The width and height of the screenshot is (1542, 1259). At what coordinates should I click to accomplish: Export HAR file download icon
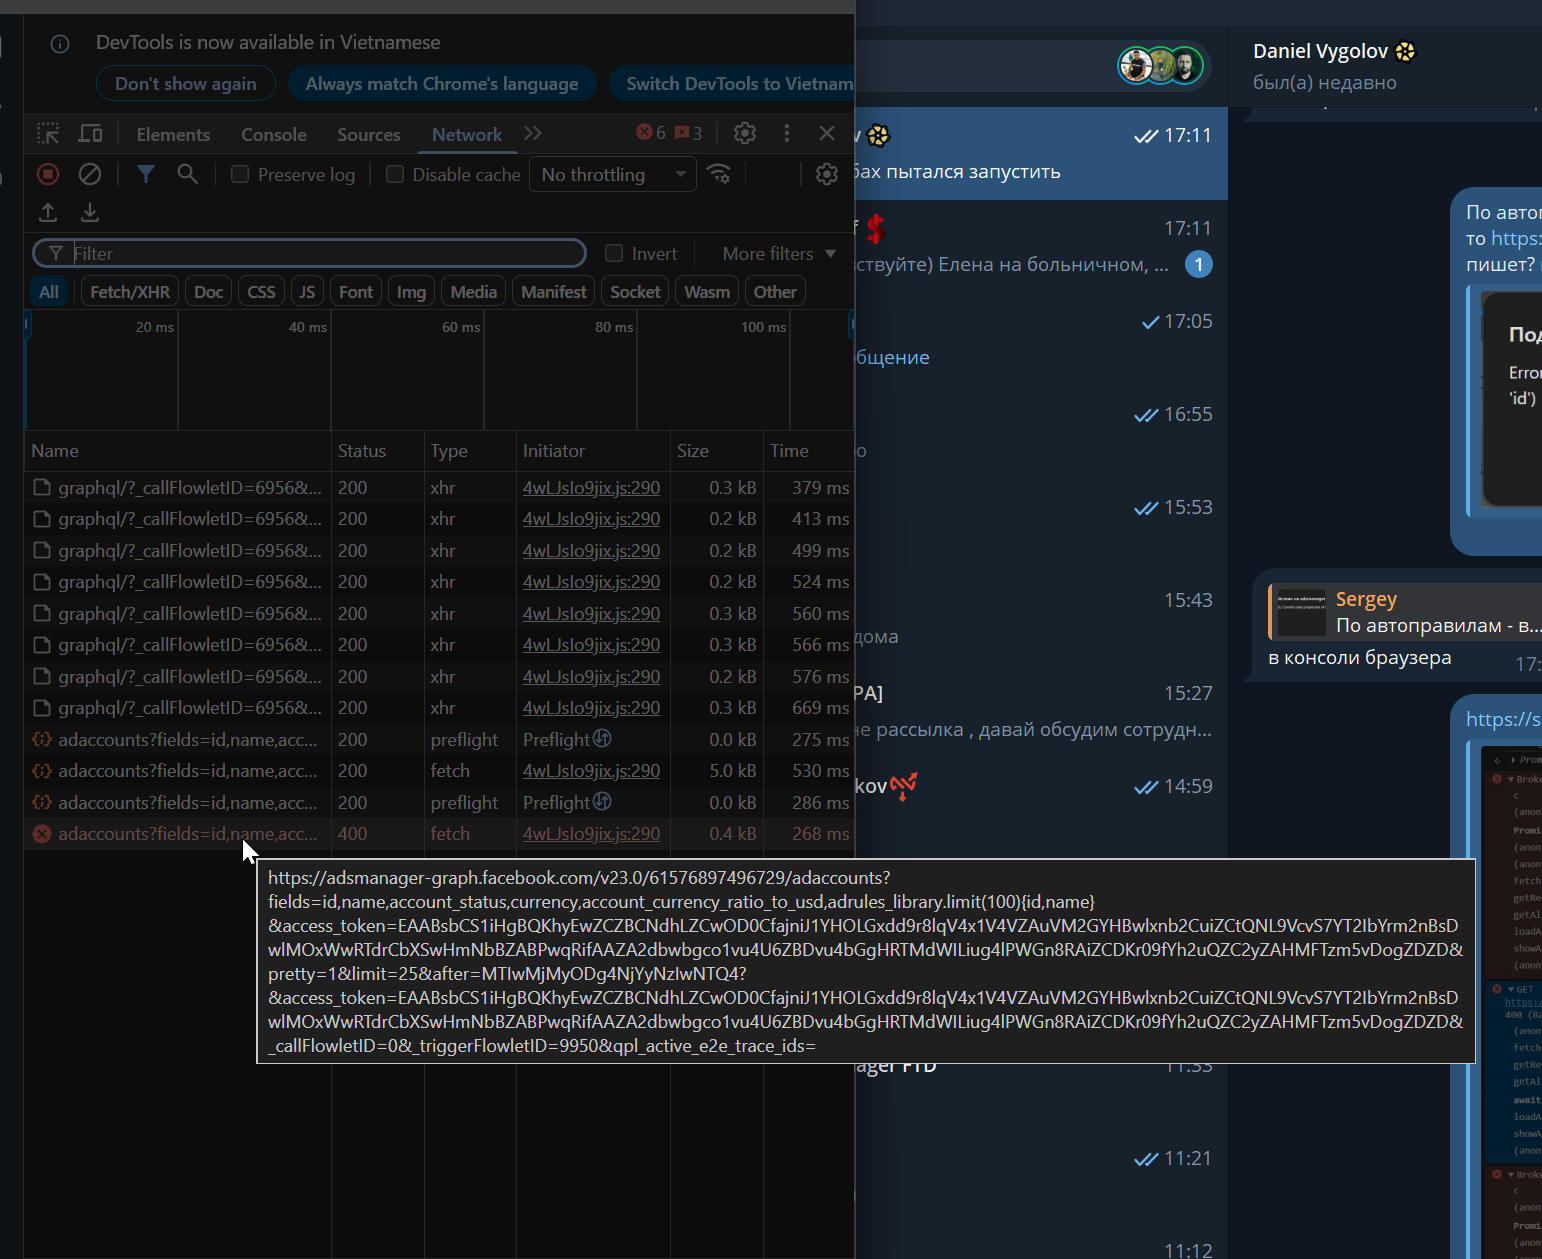(90, 212)
